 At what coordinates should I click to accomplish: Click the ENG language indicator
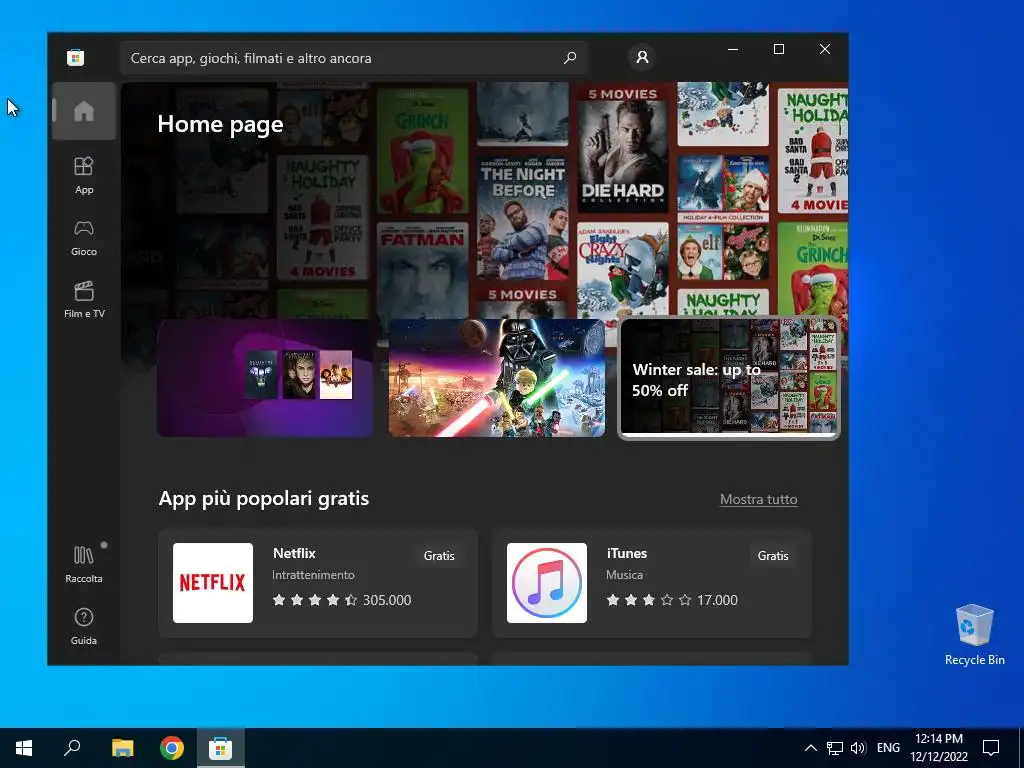point(888,748)
